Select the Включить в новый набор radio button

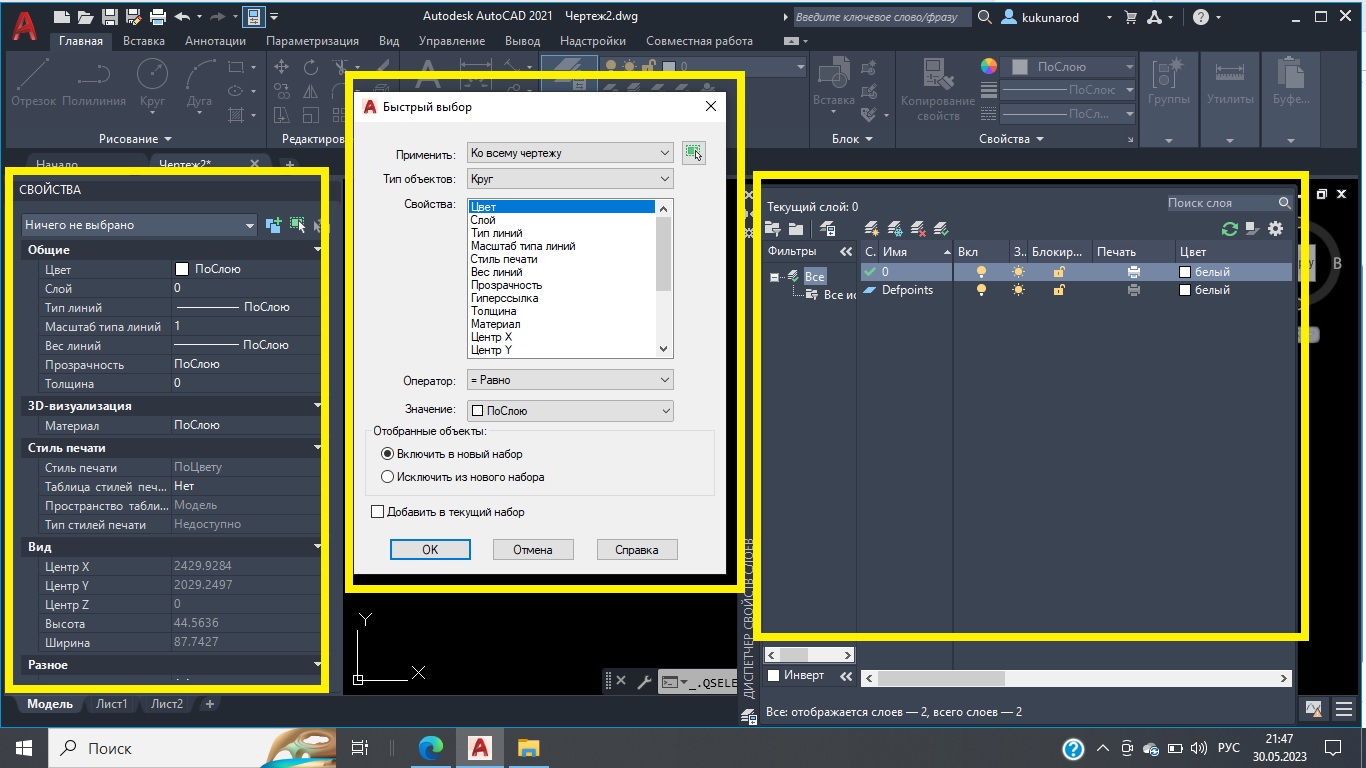(x=388, y=453)
